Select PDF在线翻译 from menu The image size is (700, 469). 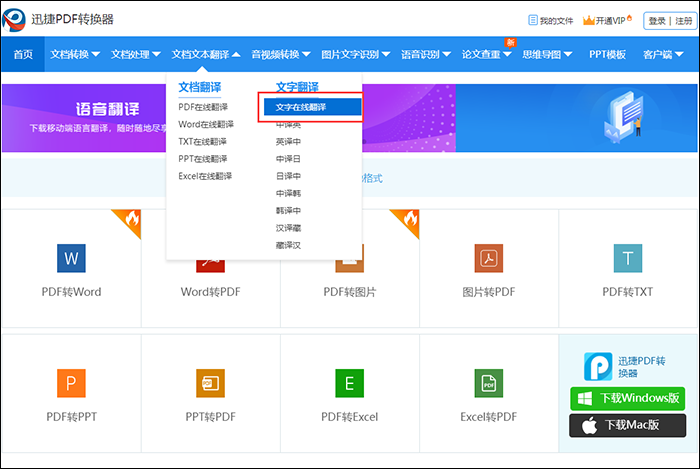point(203,107)
